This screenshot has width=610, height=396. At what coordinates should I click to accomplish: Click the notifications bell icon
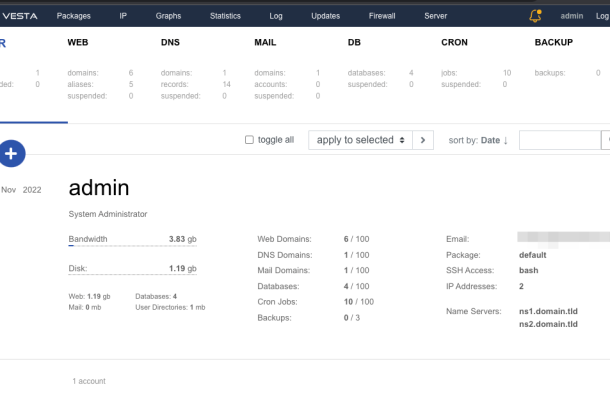click(535, 16)
